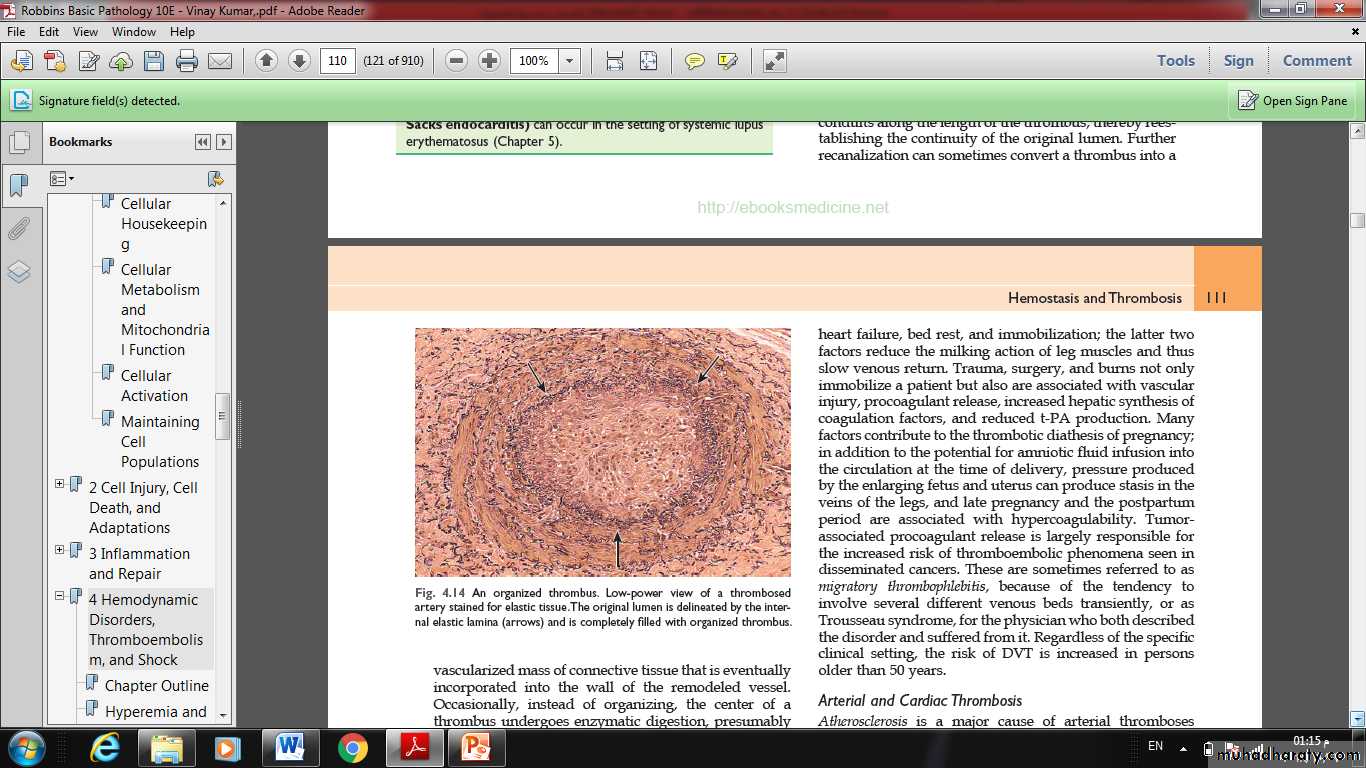
Task: Open the Page Thumbnails panel
Action: tap(19, 143)
